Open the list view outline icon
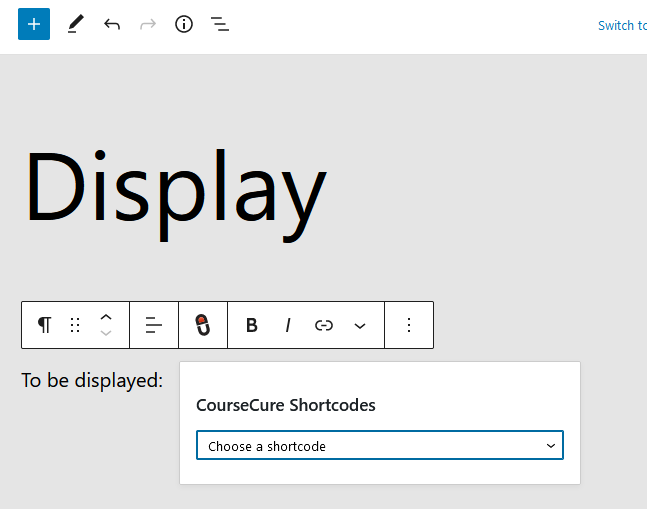 pos(220,24)
